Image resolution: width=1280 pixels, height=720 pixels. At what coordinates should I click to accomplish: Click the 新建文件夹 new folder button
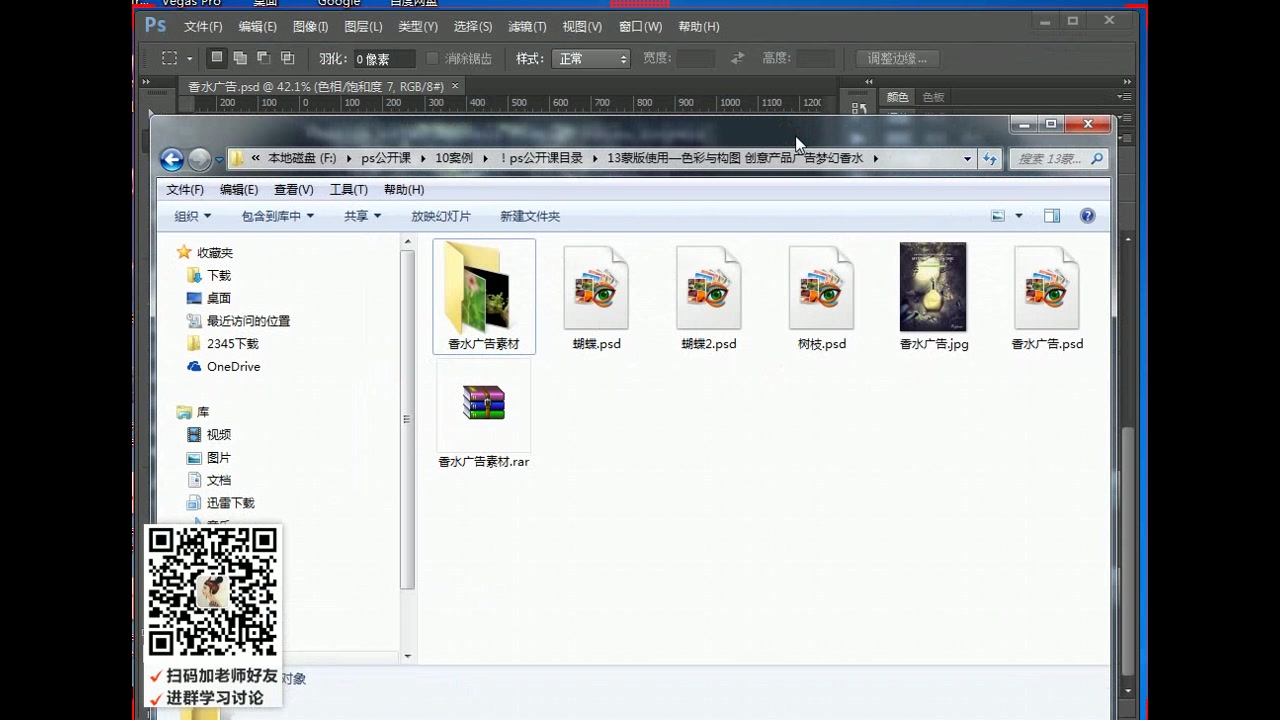(x=530, y=216)
